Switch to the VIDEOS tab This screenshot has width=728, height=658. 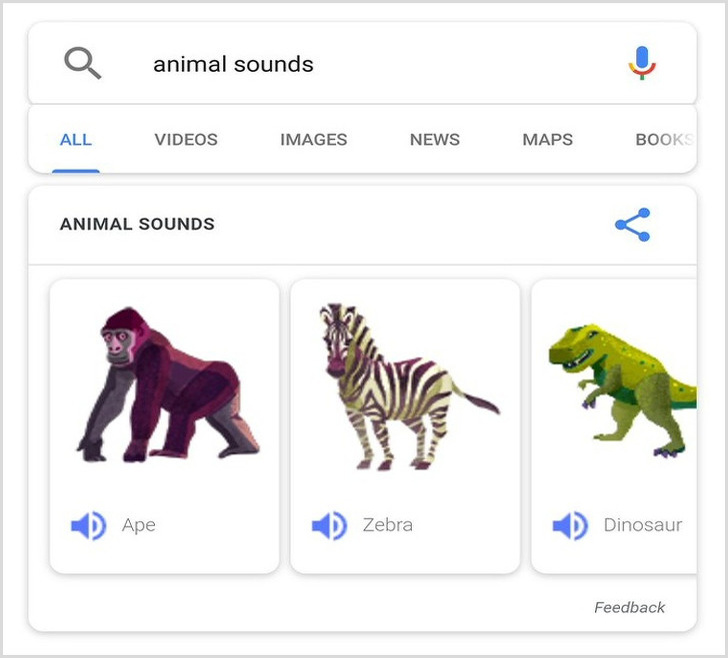pyautogui.click(x=186, y=140)
